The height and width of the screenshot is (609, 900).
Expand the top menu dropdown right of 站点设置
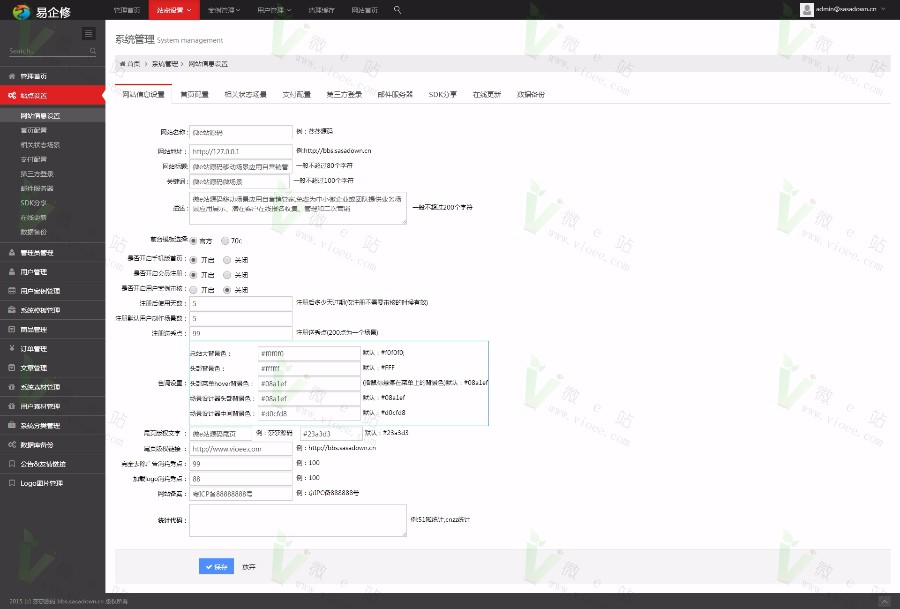coord(224,10)
